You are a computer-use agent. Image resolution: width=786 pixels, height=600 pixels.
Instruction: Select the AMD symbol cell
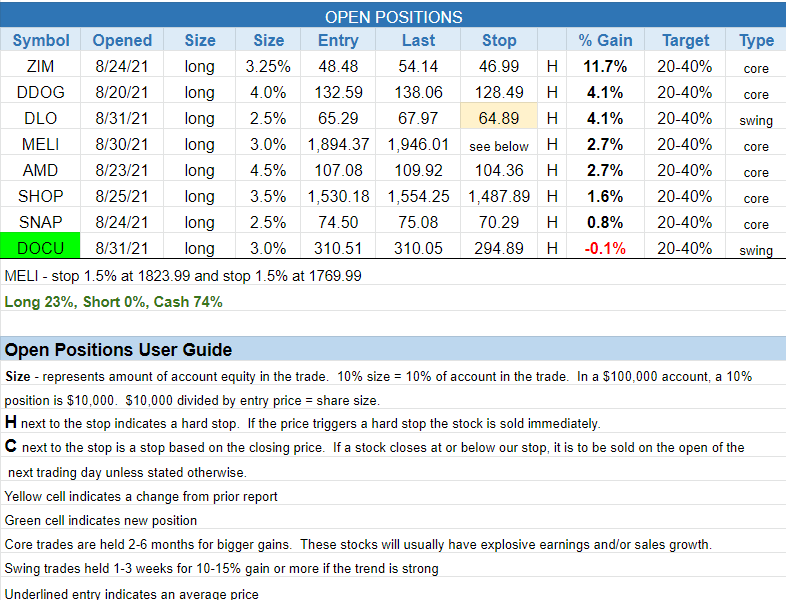41,170
